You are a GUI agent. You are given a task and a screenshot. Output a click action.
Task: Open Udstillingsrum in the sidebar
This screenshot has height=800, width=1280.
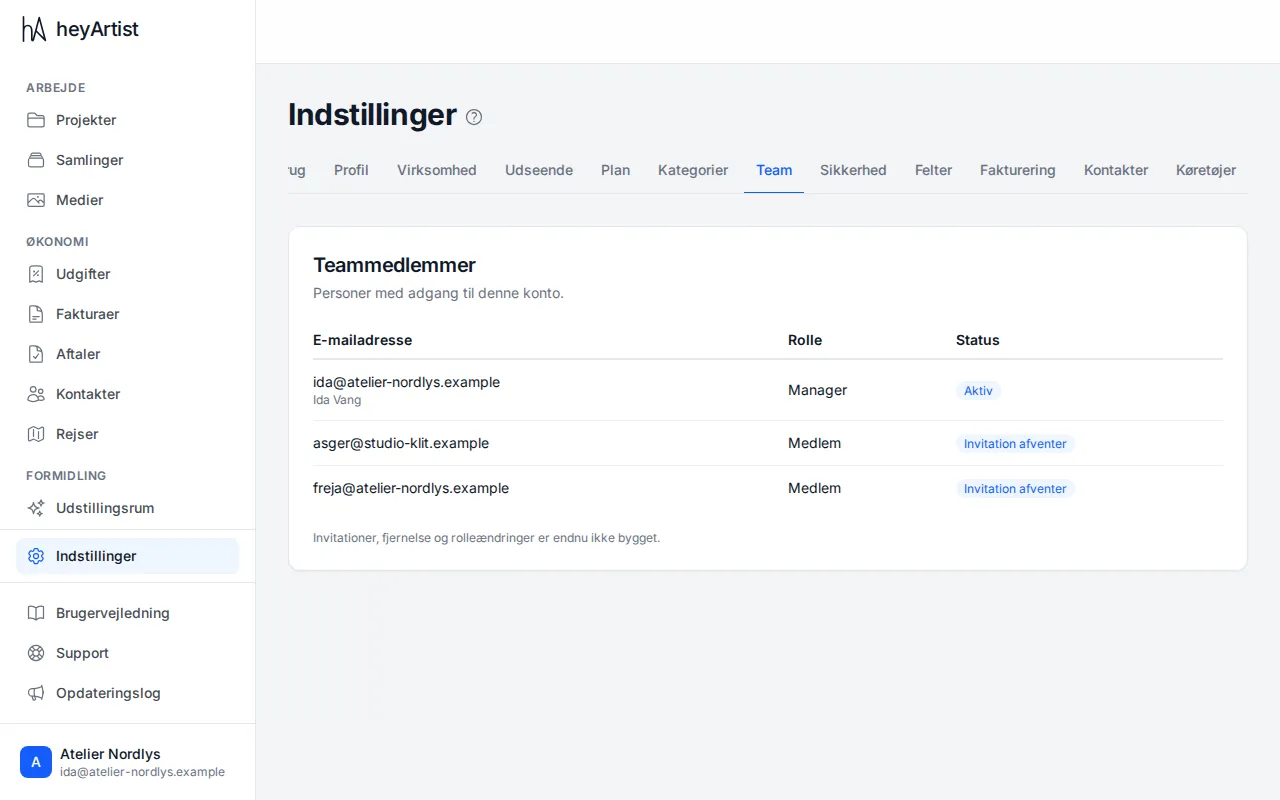(127, 508)
